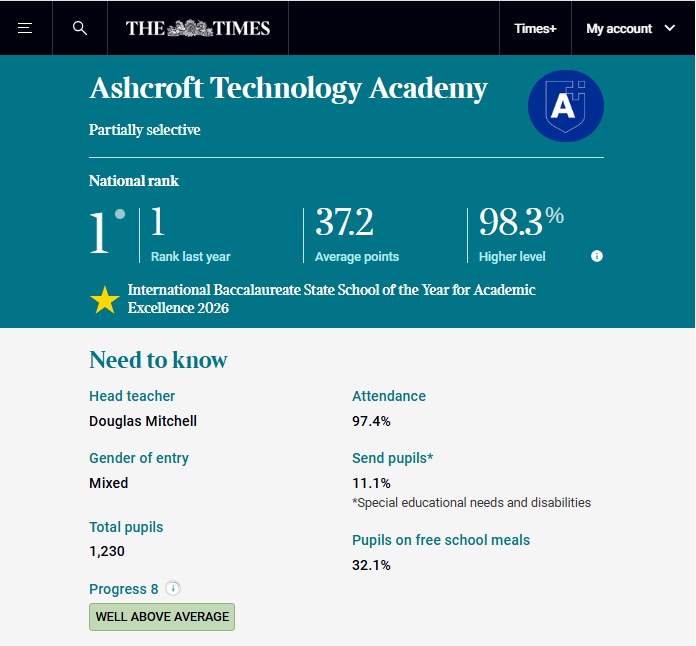Click the Pupils on free school meals label

(x=441, y=540)
